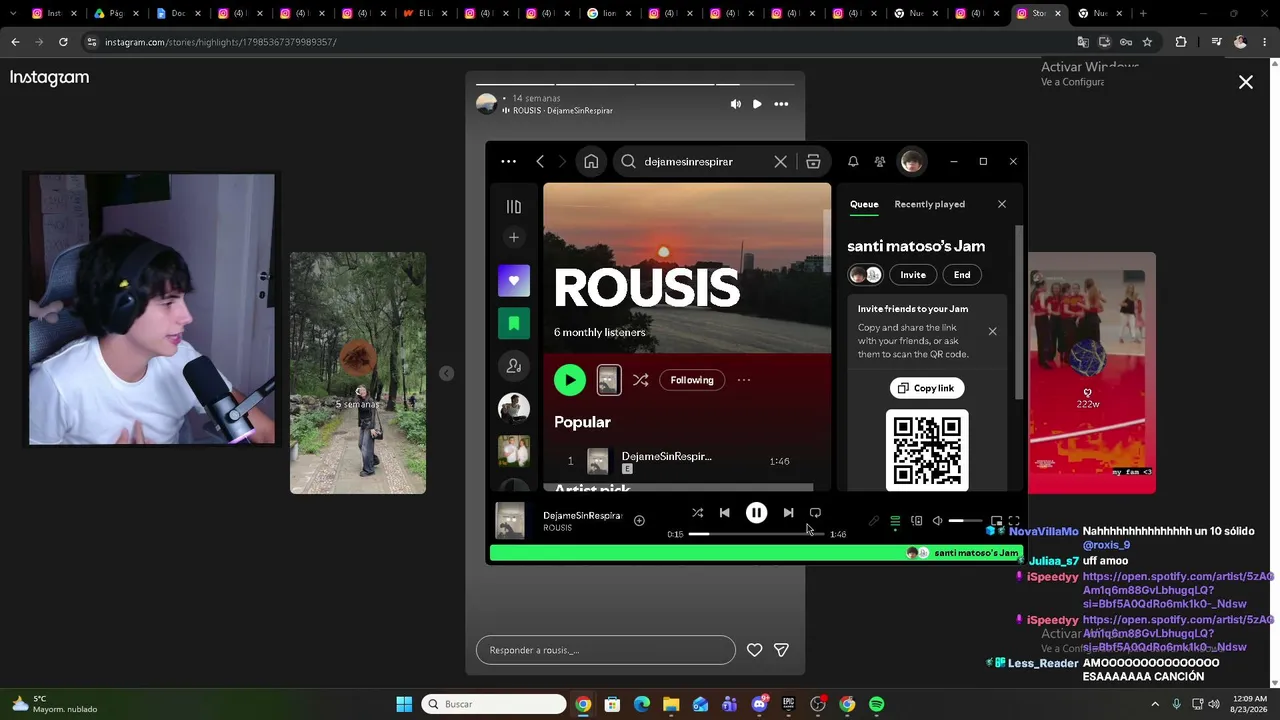The width and height of the screenshot is (1280, 720).
Task: Open Spotify Home via the house icon
Action: [x=591, y=161]
